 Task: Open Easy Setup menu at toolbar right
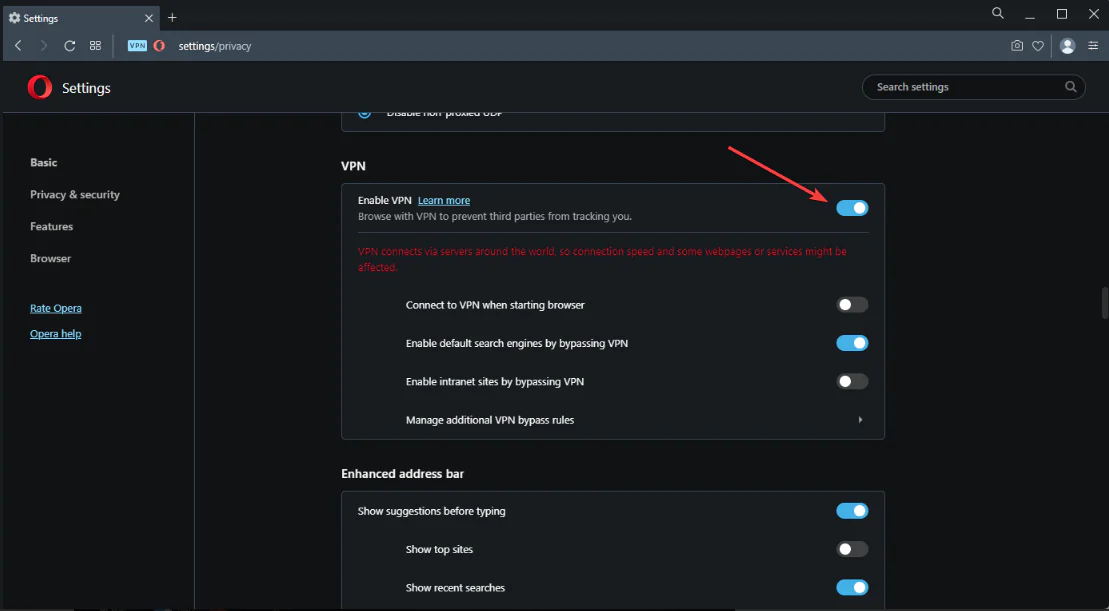click(x=1091, y=46)
